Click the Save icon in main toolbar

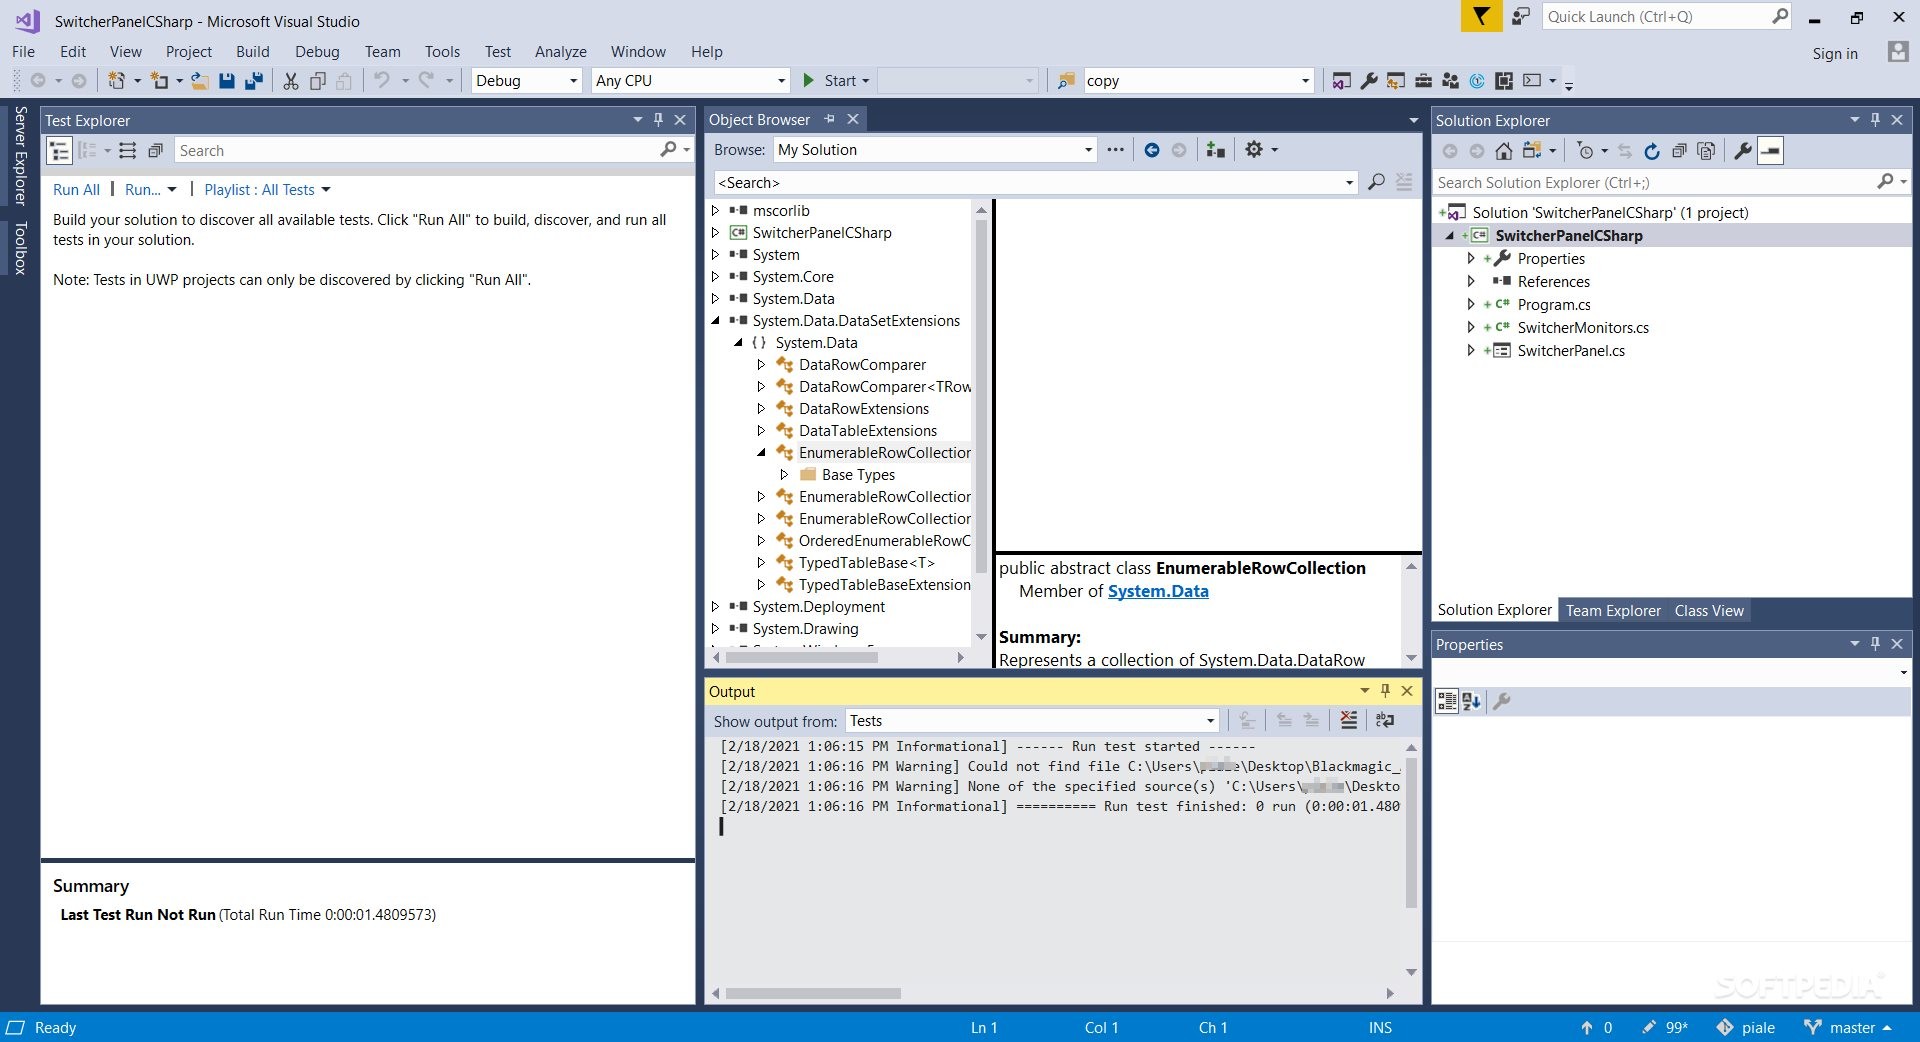pos(227,81)
